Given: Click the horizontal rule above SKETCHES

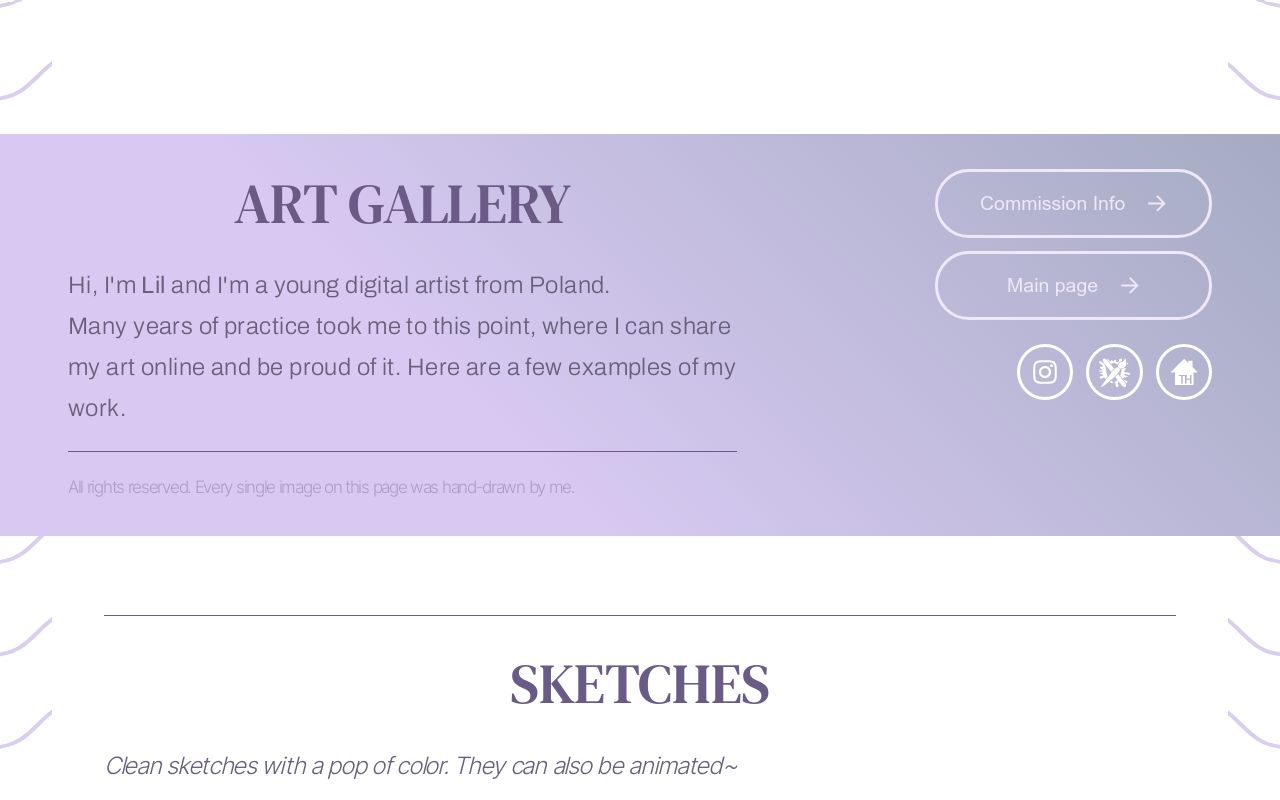Looking at the screenshot, I should pyautogui.click(x=639, y=614).
